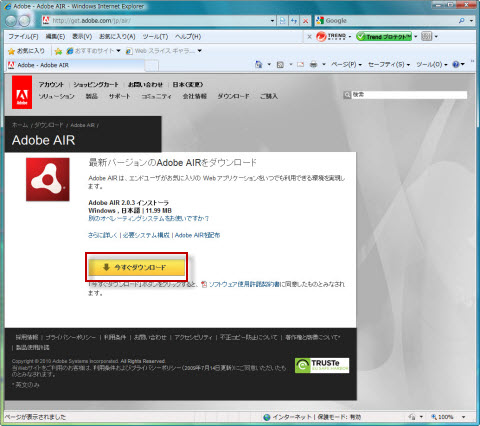The width and height of the screenshot is (480, 426).
Task: Click the new tab button
Action: 152,66
